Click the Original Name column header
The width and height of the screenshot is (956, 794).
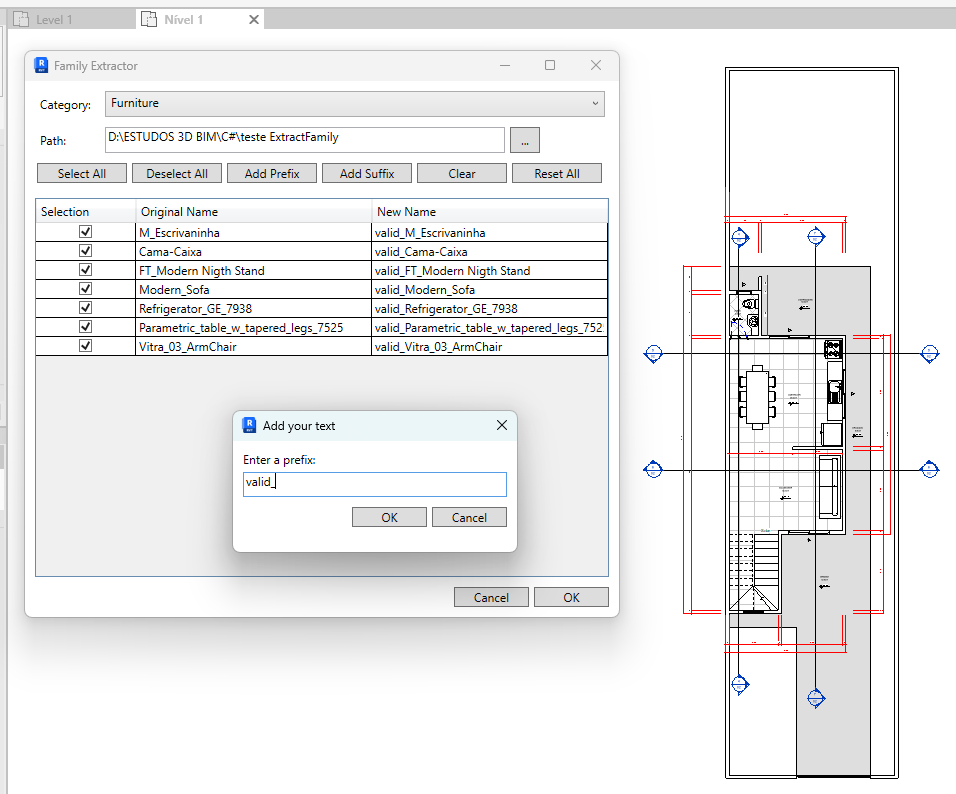coord(253,212)
